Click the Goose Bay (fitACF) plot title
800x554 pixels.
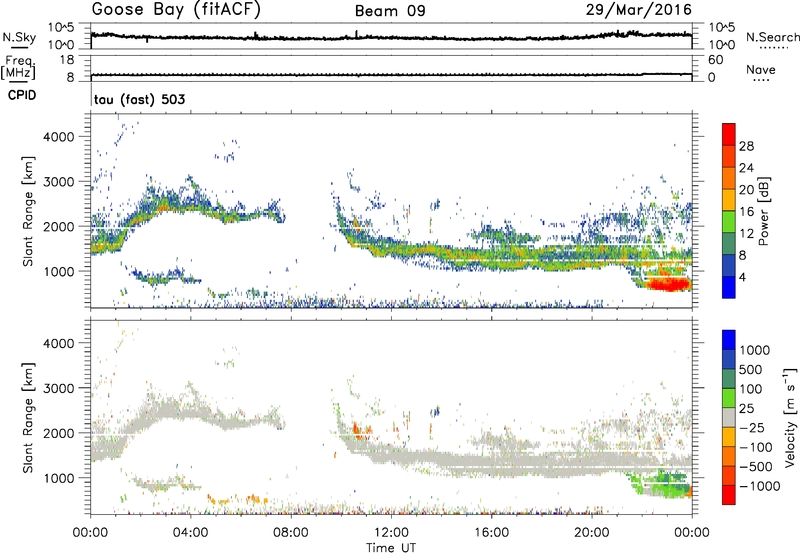pyautogui.click(x=176, y=10)
